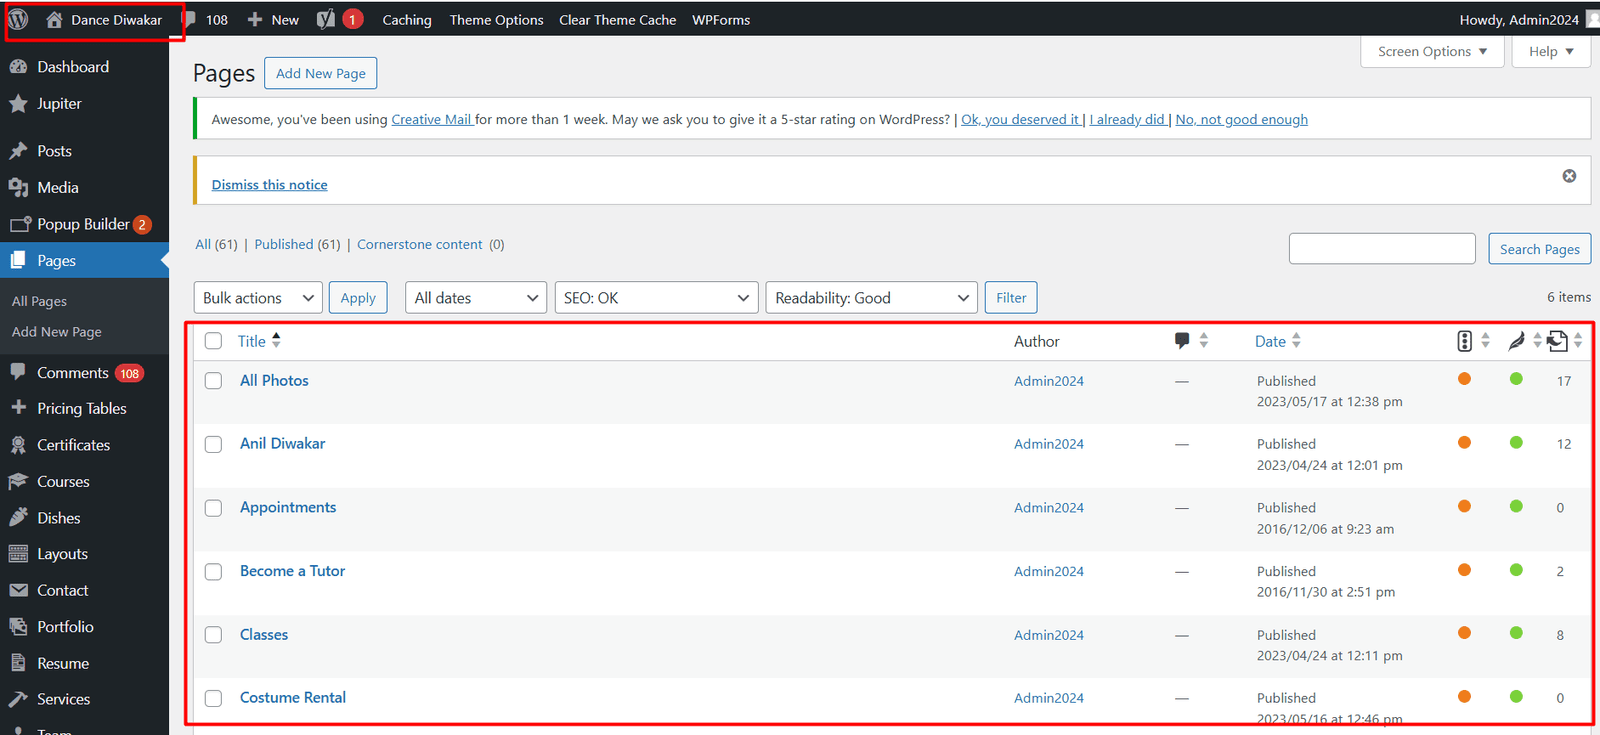Toggle the select-all checkbox in table header
This screenshot has height=735, width=1600.
point(213,341)
